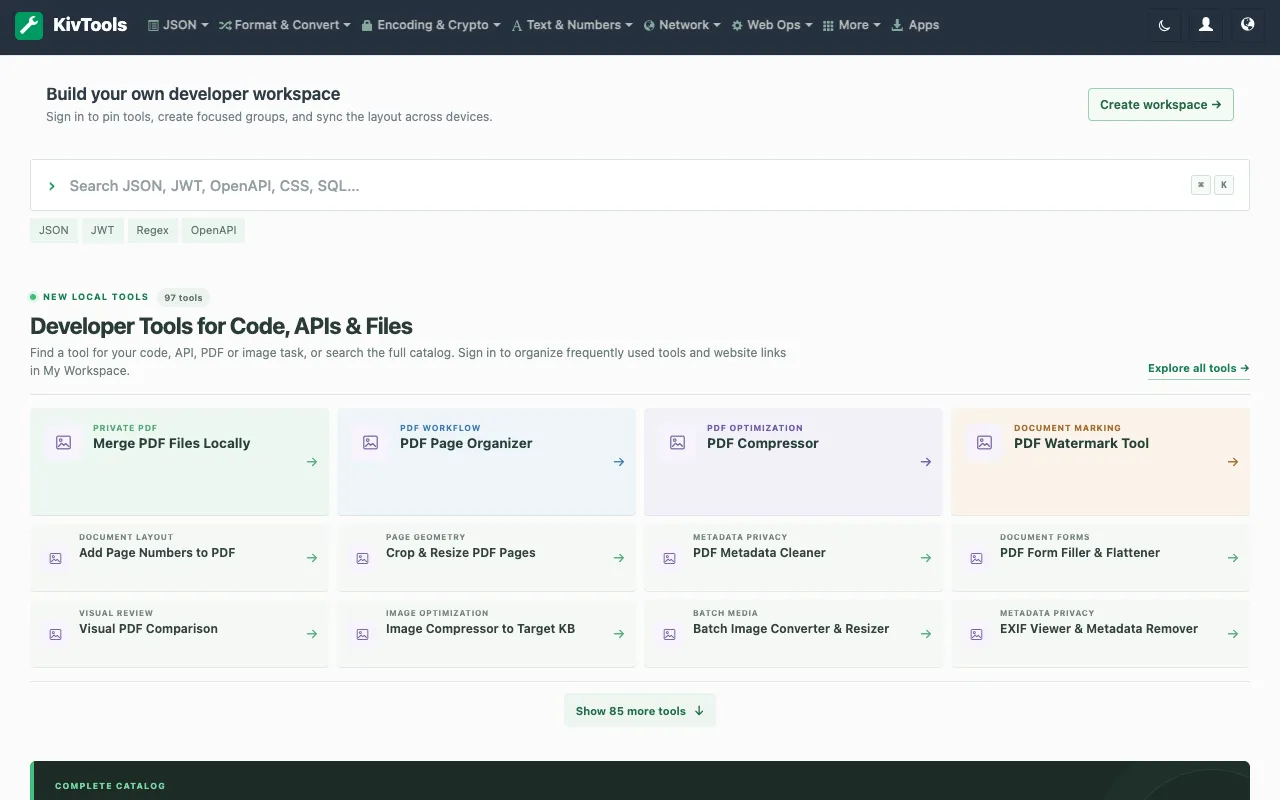Click arrow on Visual PDF Comparison card

click(x=312, y=634)
